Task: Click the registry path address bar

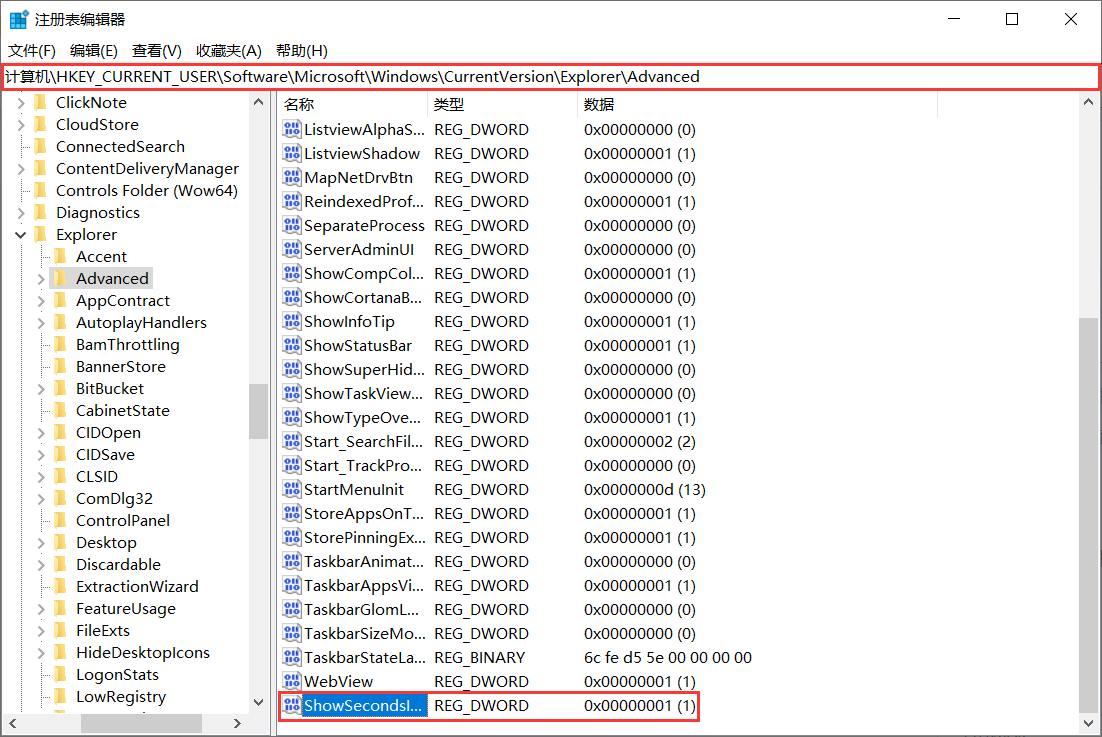Action: tap(550, 77)
